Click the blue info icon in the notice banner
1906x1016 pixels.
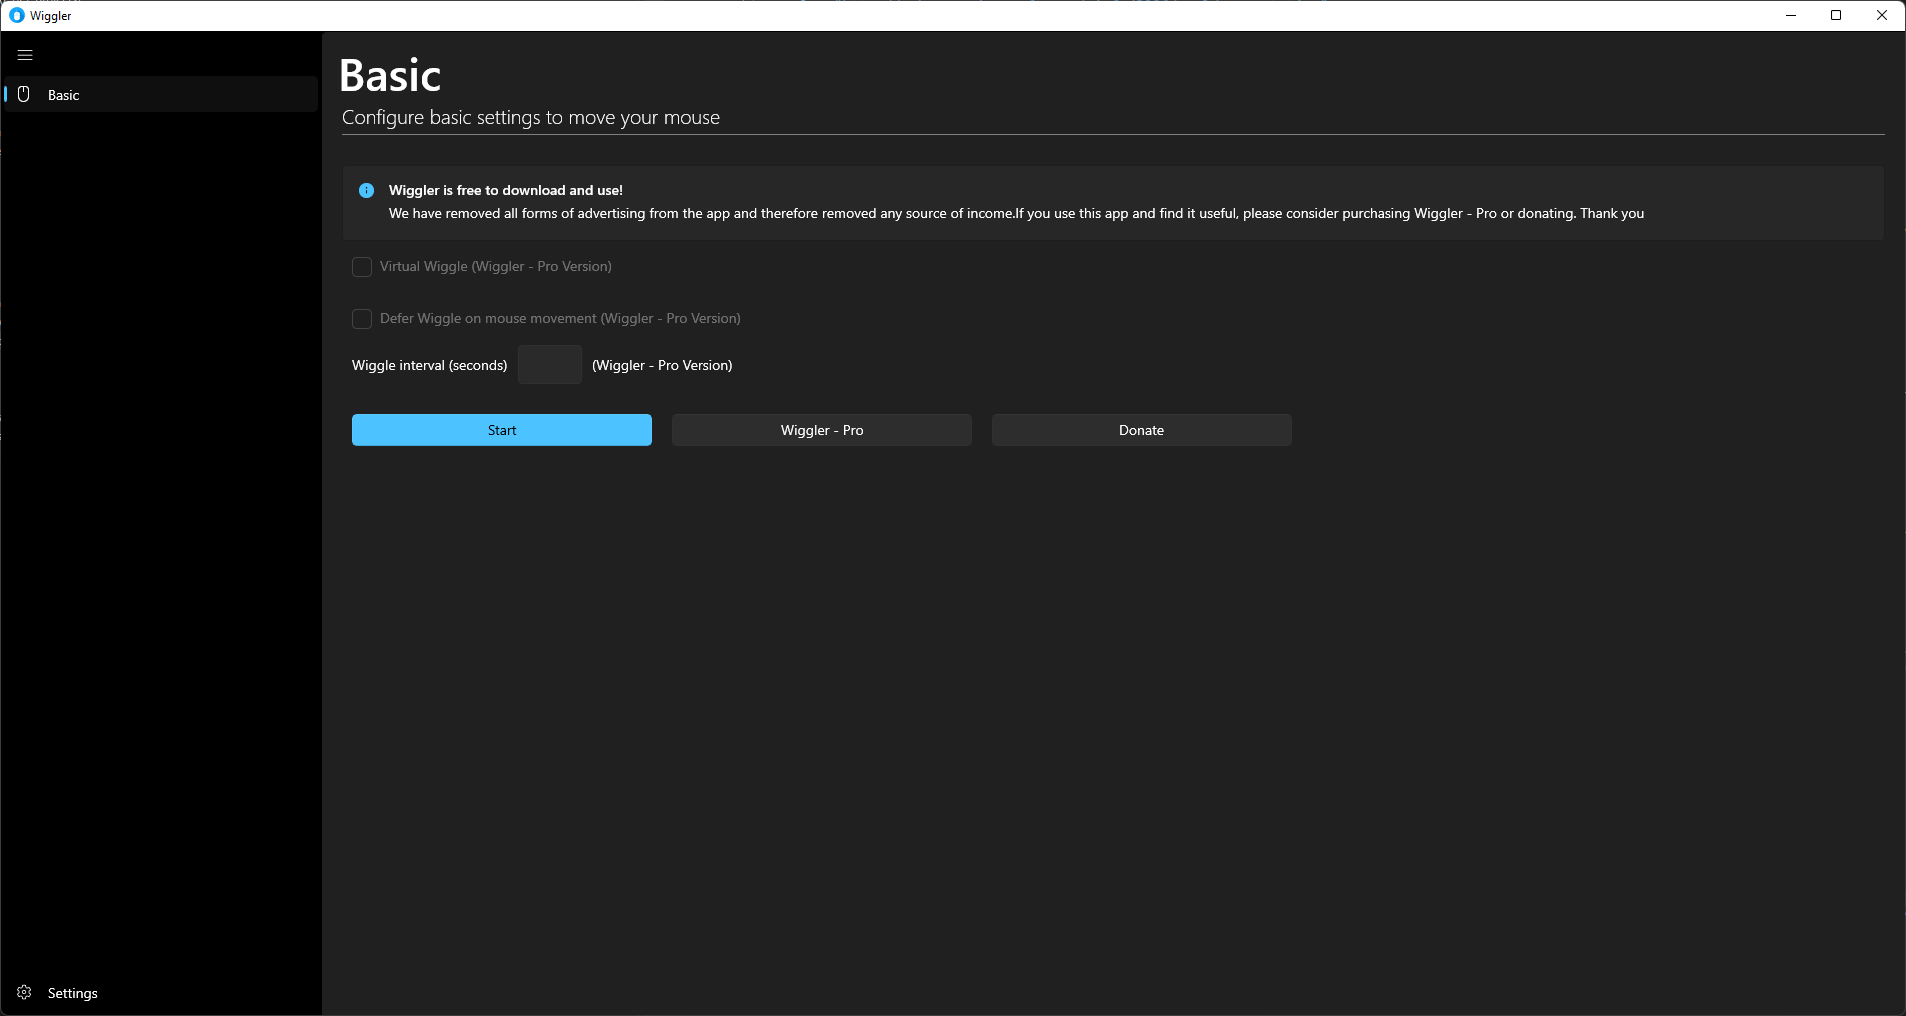pyautogui.click(x=366, y=190)
